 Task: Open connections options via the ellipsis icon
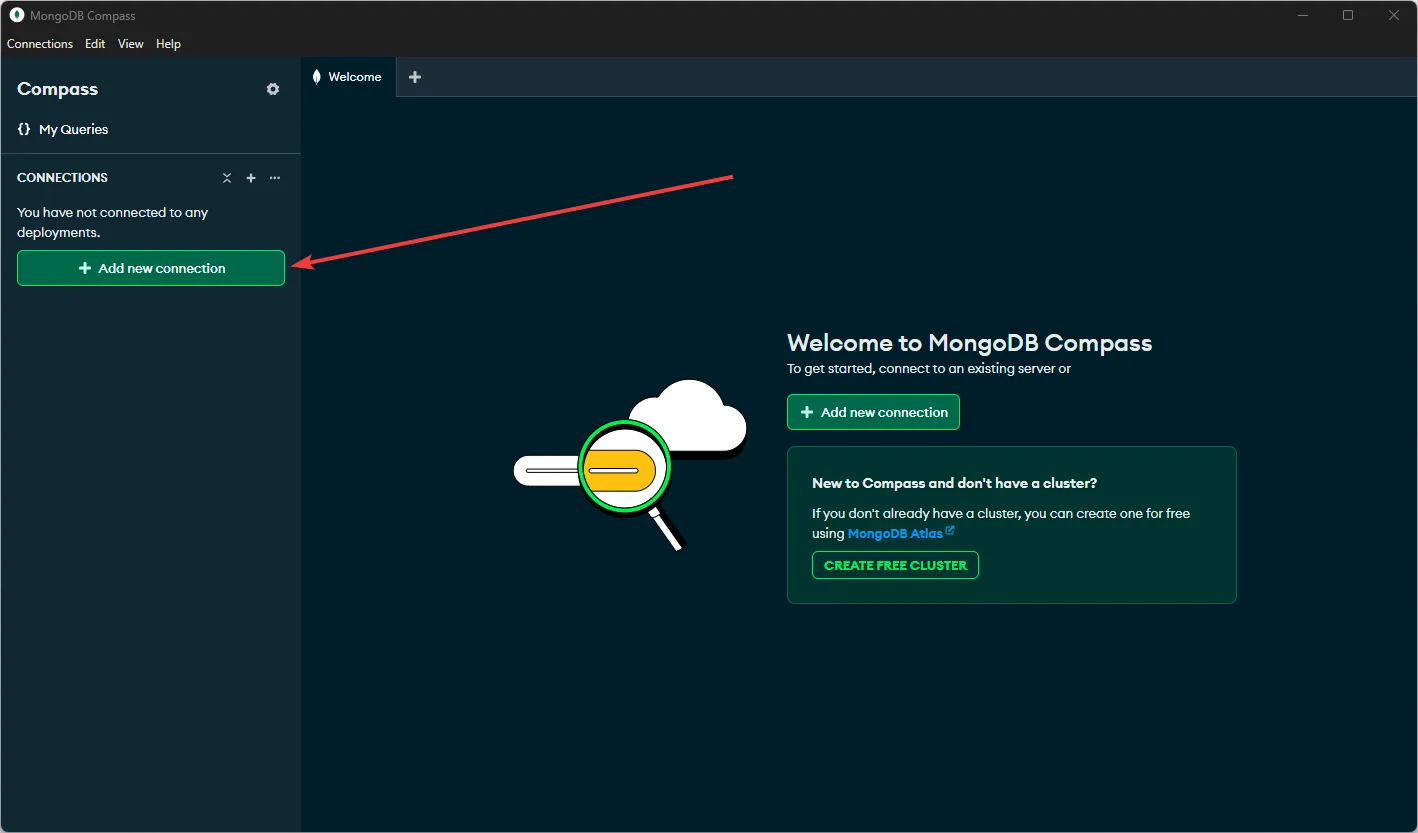pos(275,177)
